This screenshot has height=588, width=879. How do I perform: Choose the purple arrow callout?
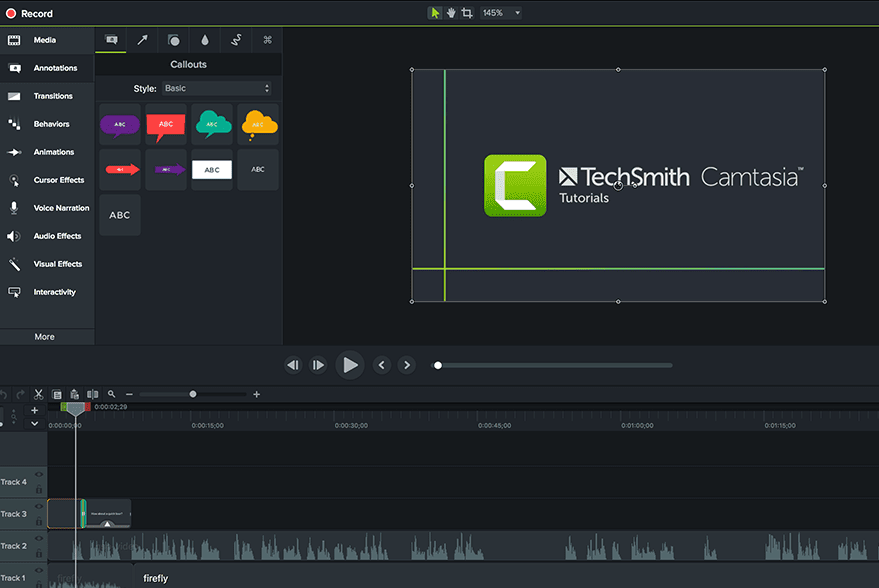click(166, 169)
